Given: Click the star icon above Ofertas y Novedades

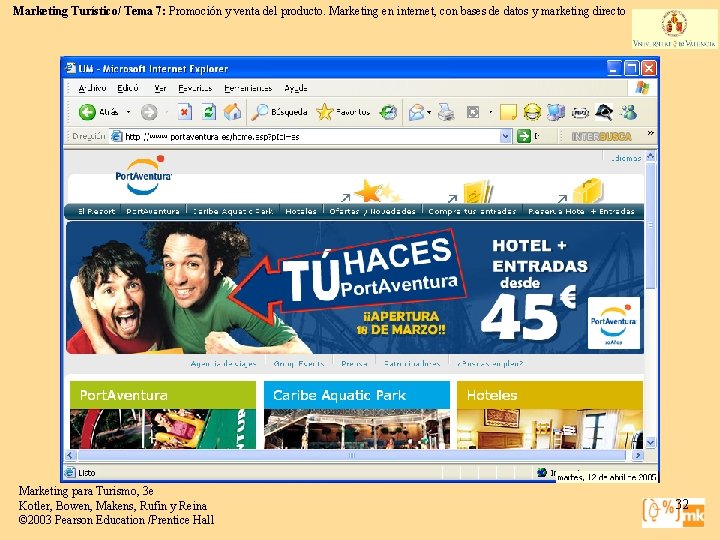Looking at the screenshot, I should pyautogui.click(x=371, y=190).
